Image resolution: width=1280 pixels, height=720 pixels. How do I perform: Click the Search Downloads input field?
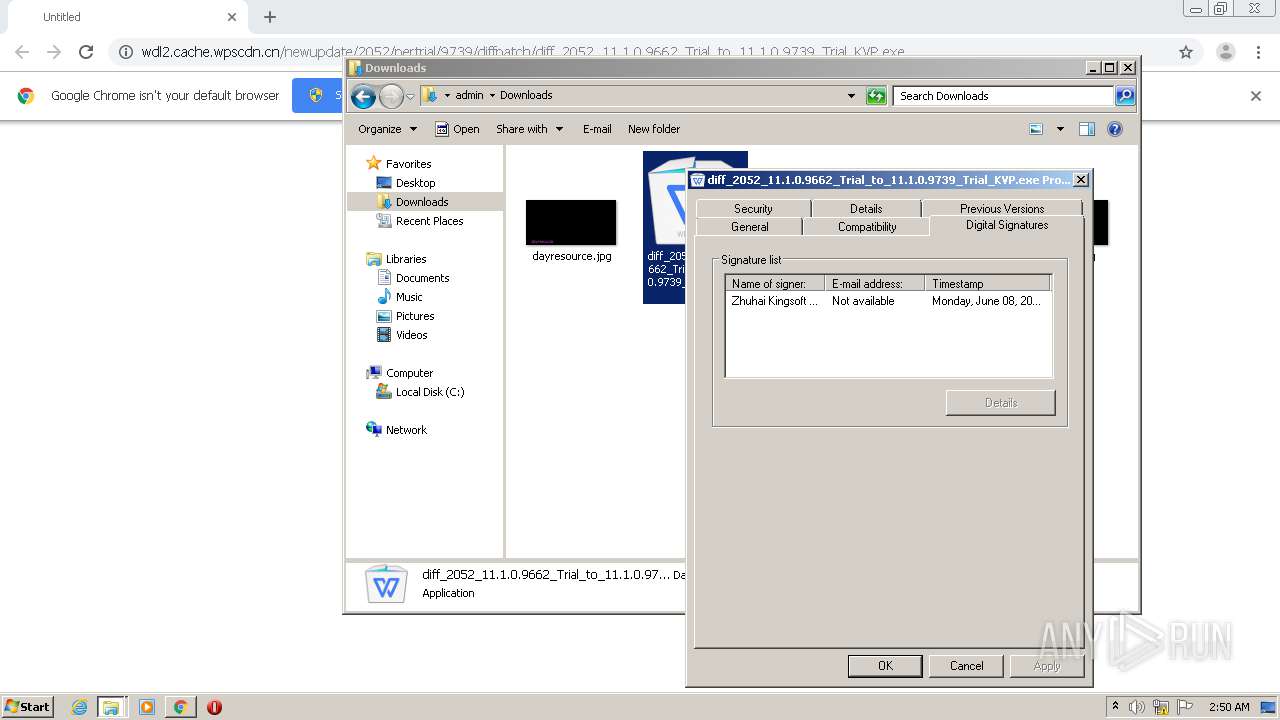pos(1003,96)
